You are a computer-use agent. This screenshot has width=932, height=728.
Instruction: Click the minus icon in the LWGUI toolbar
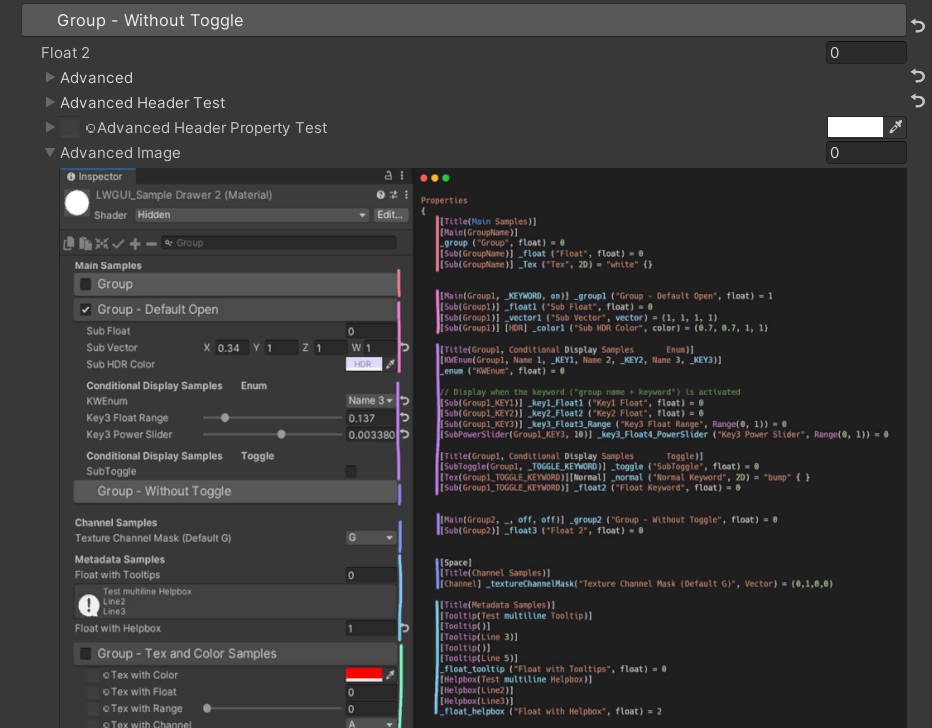coord(151,243)
